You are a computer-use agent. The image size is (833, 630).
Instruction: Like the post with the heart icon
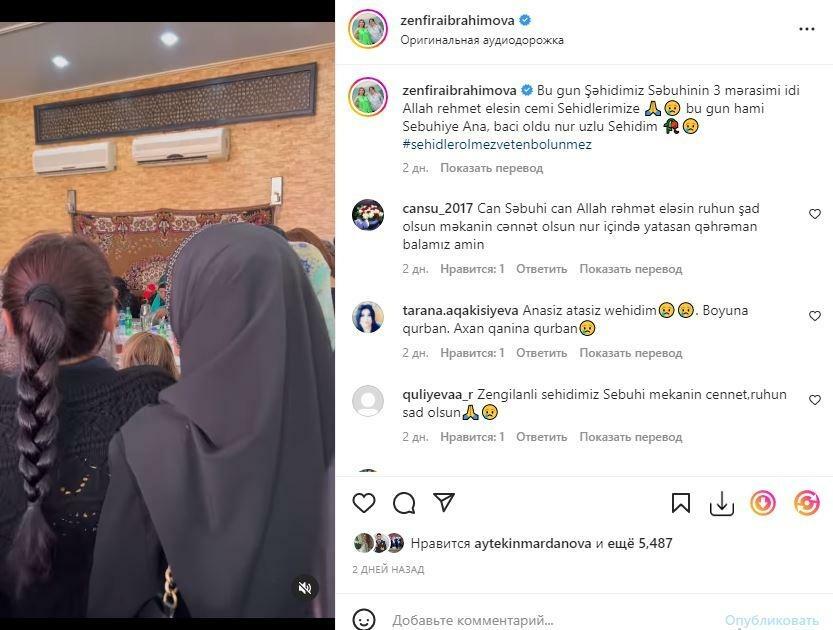pos(364,503)
